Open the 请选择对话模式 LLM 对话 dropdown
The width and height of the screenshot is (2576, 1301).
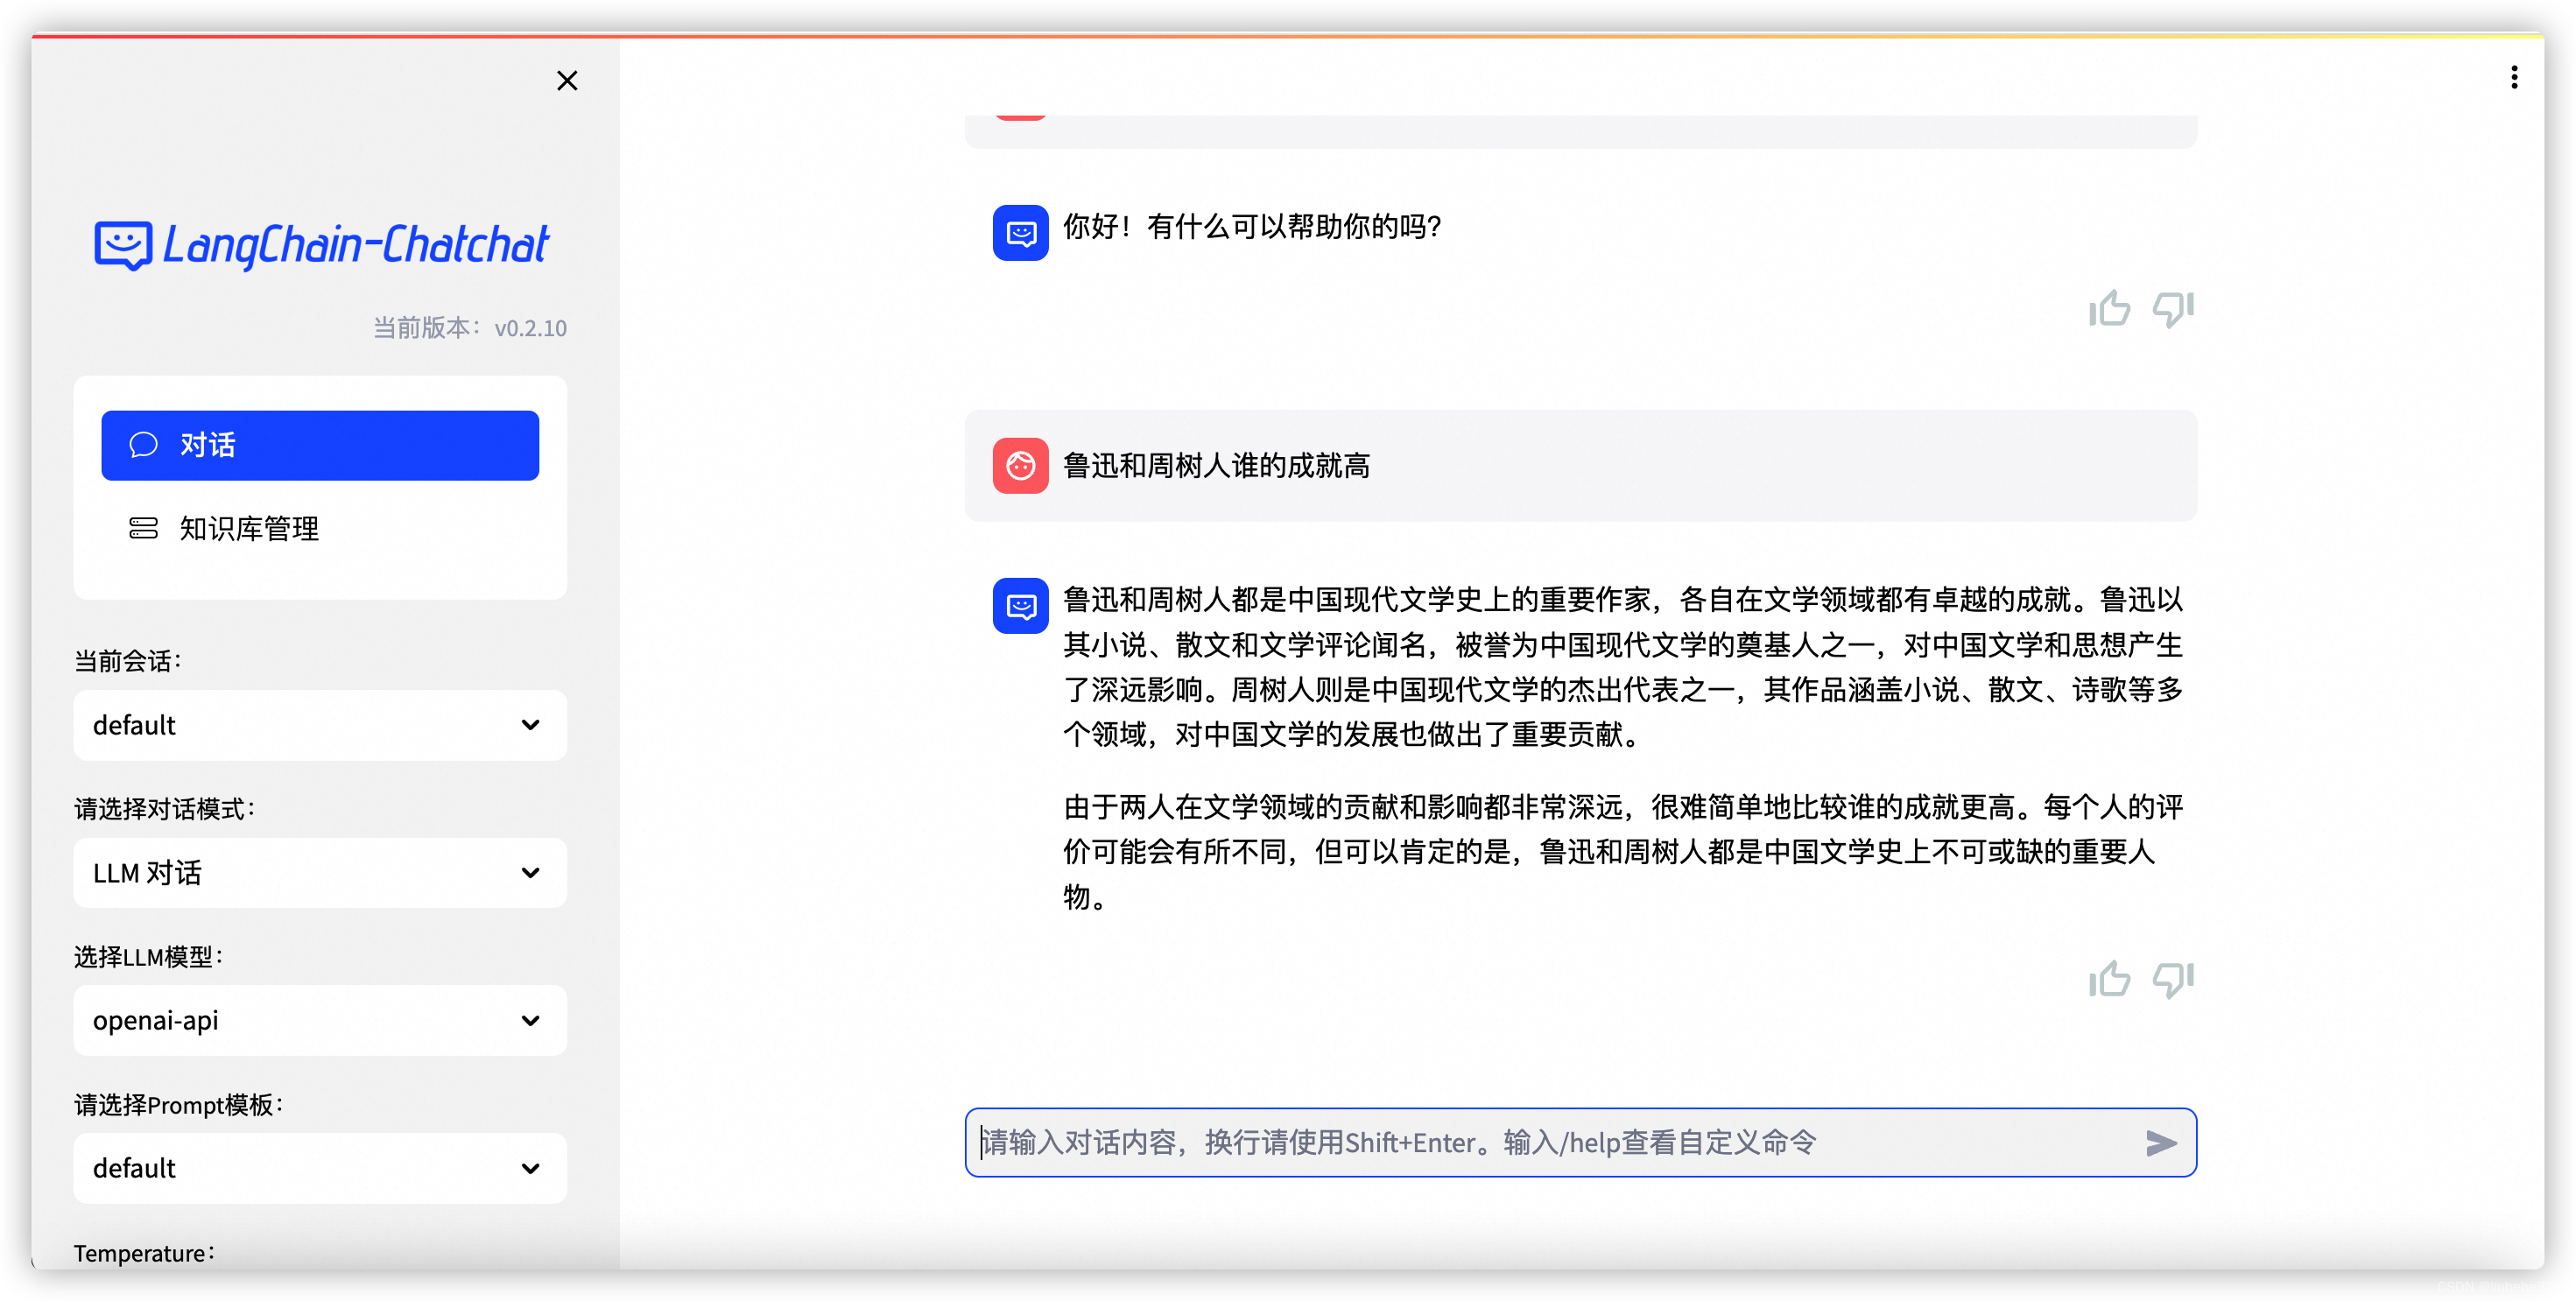point(320,873)
